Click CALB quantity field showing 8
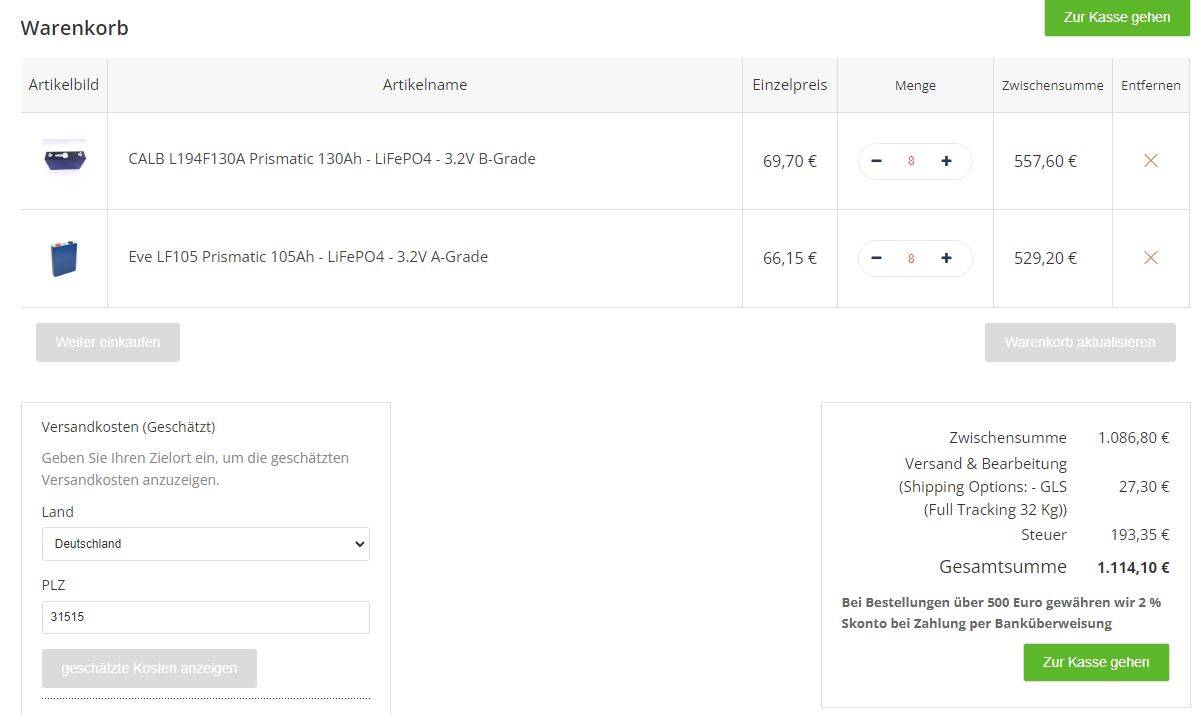The image size is (1200, 715). 911,161
